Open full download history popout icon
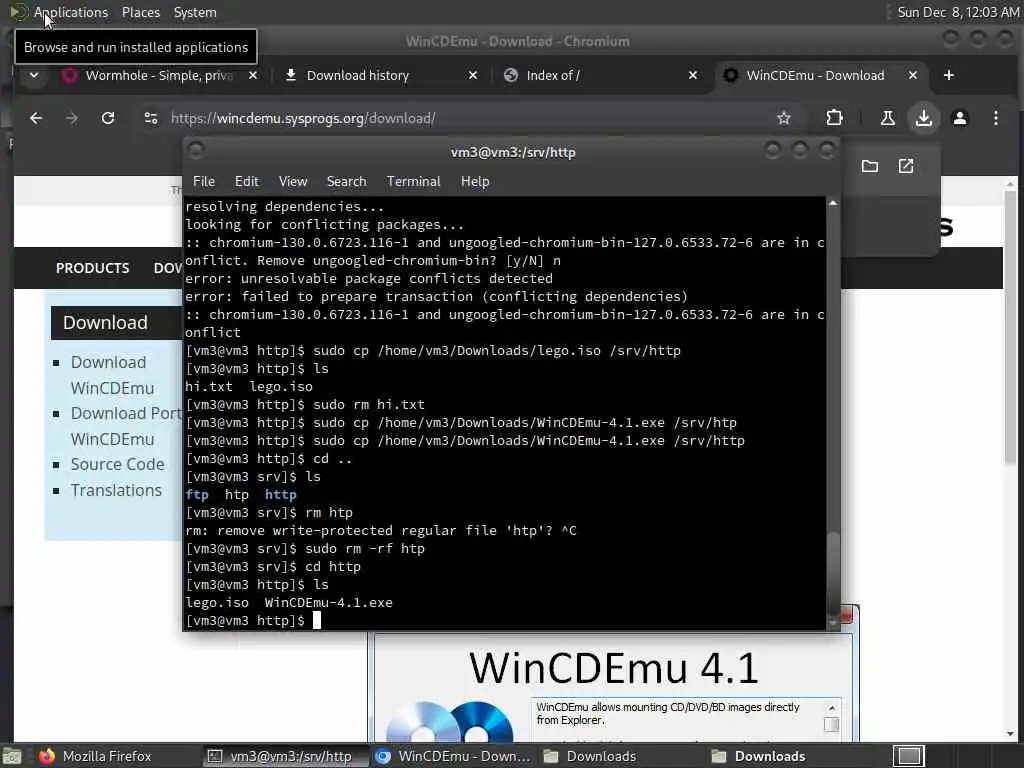 (x=906, y=166)
